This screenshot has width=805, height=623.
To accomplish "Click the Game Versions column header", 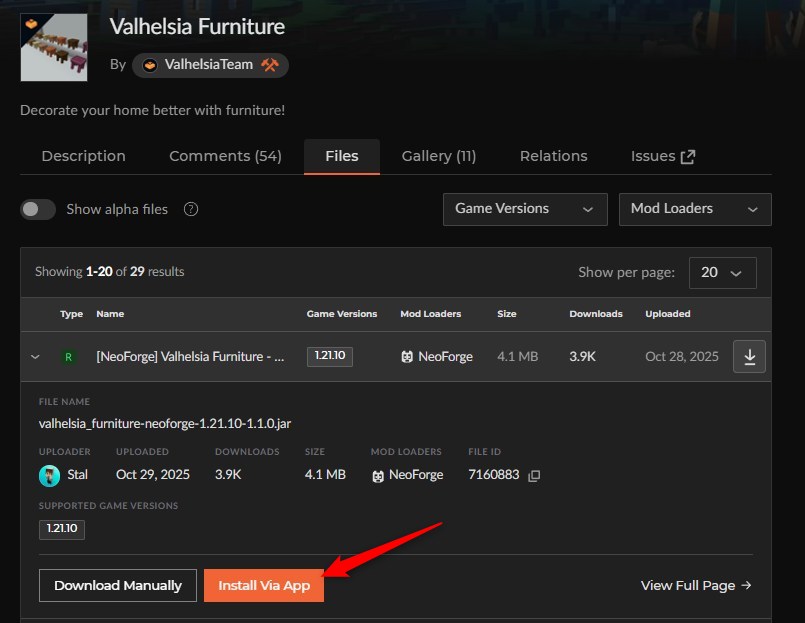I will (342, 314).
